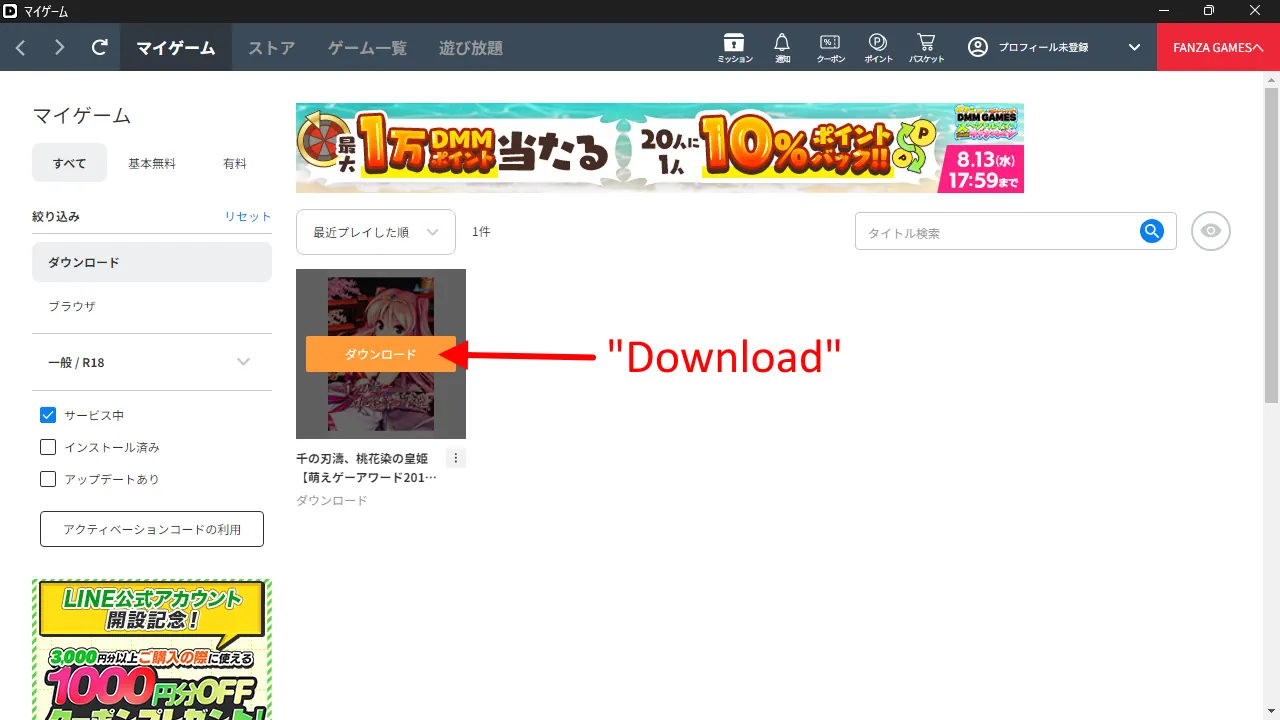Open the 遊び放題 tab
Image resolution: width=1280 pixels, height=720 pixels.
[471, 47]
